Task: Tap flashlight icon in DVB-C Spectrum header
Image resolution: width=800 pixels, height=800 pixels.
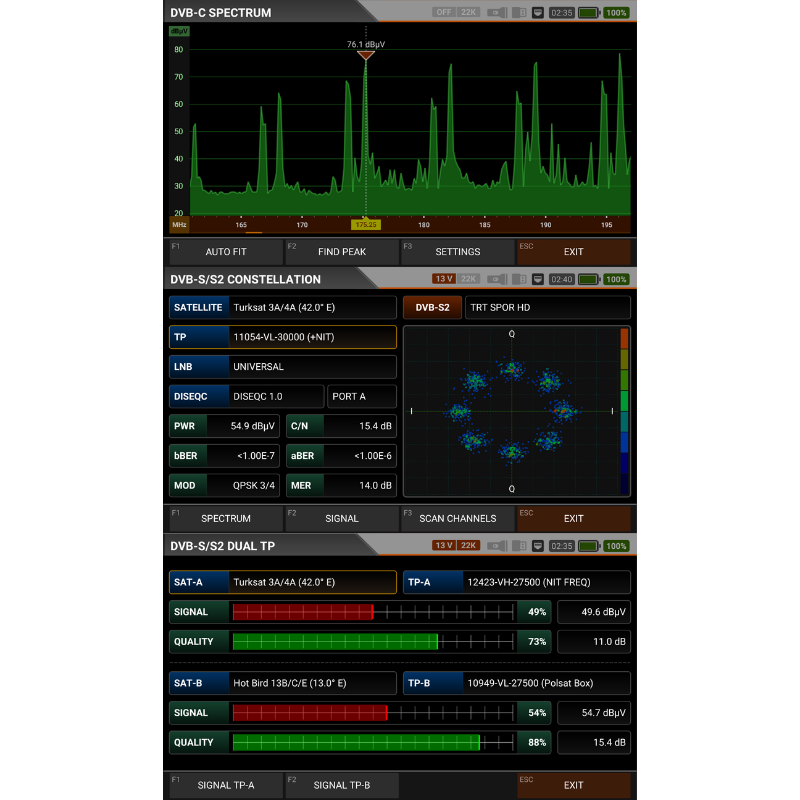Action: [x=497, y=13]
